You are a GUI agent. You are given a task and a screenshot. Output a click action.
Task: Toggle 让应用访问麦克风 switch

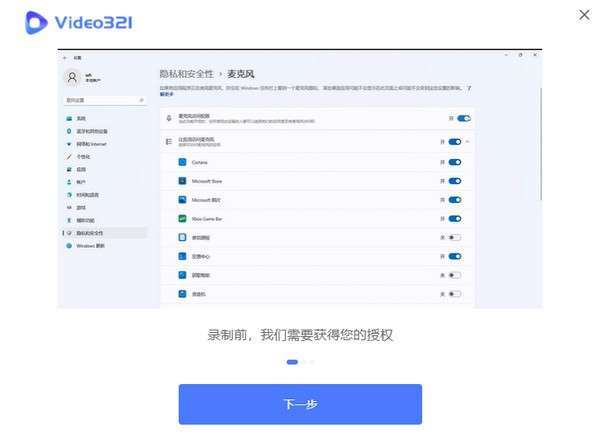(x=455, y=142)
